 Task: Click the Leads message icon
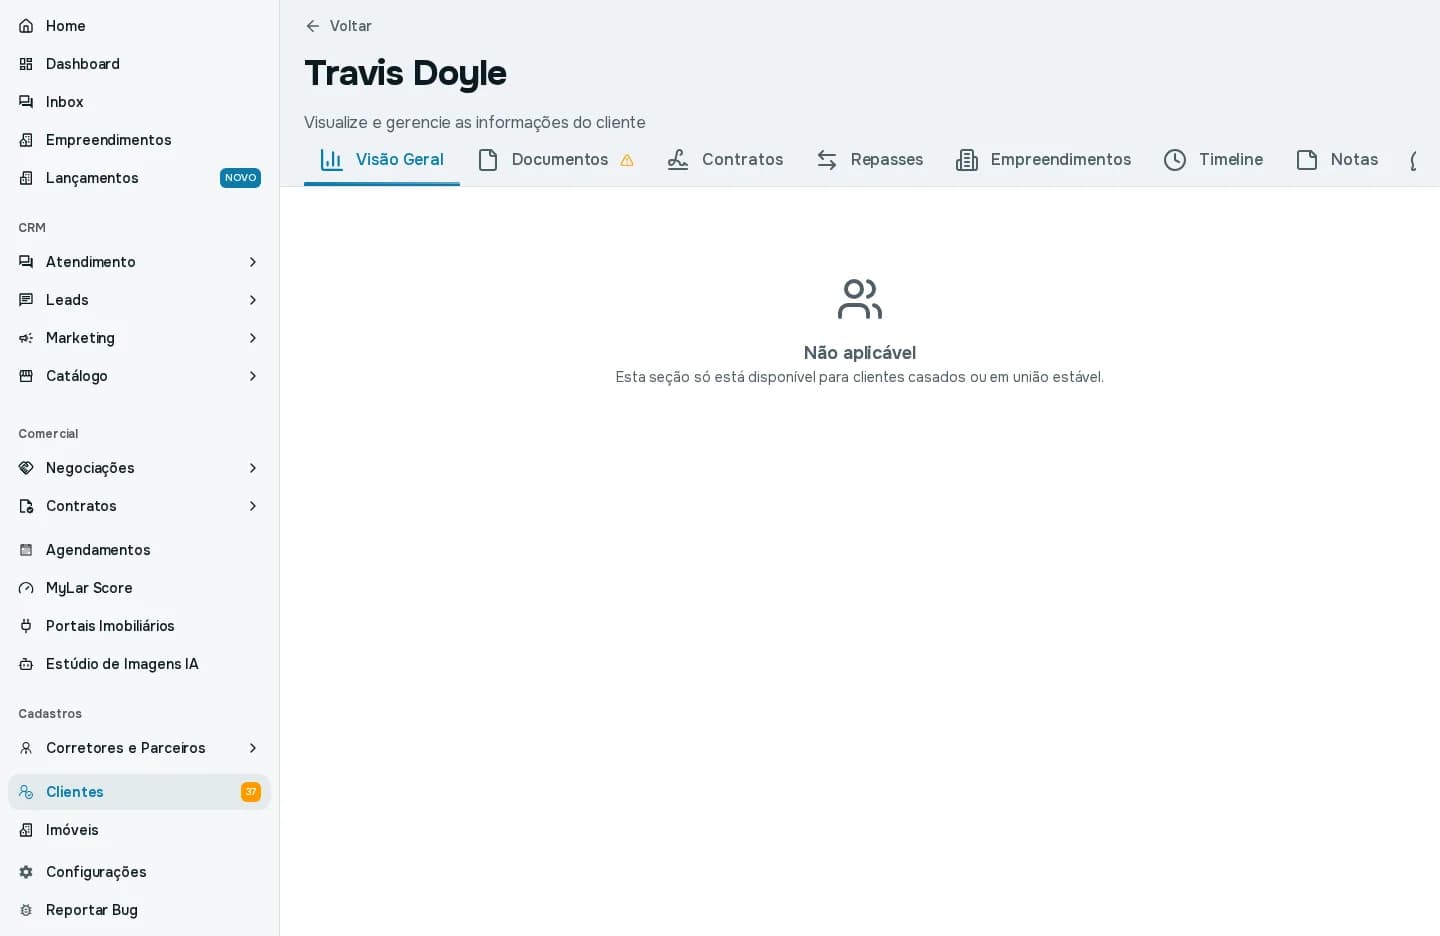pos(26,300)
